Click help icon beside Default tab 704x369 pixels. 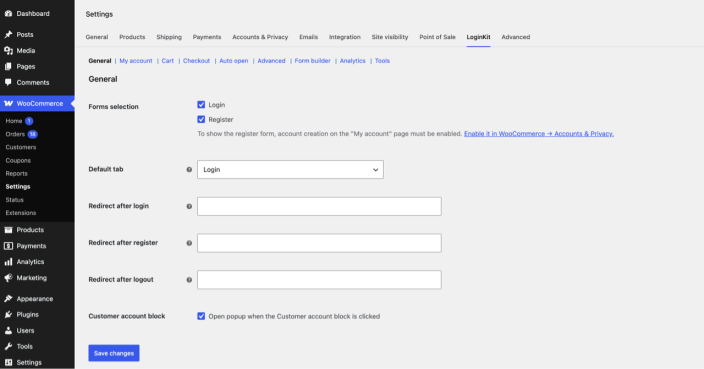click(x=189, y=170)
